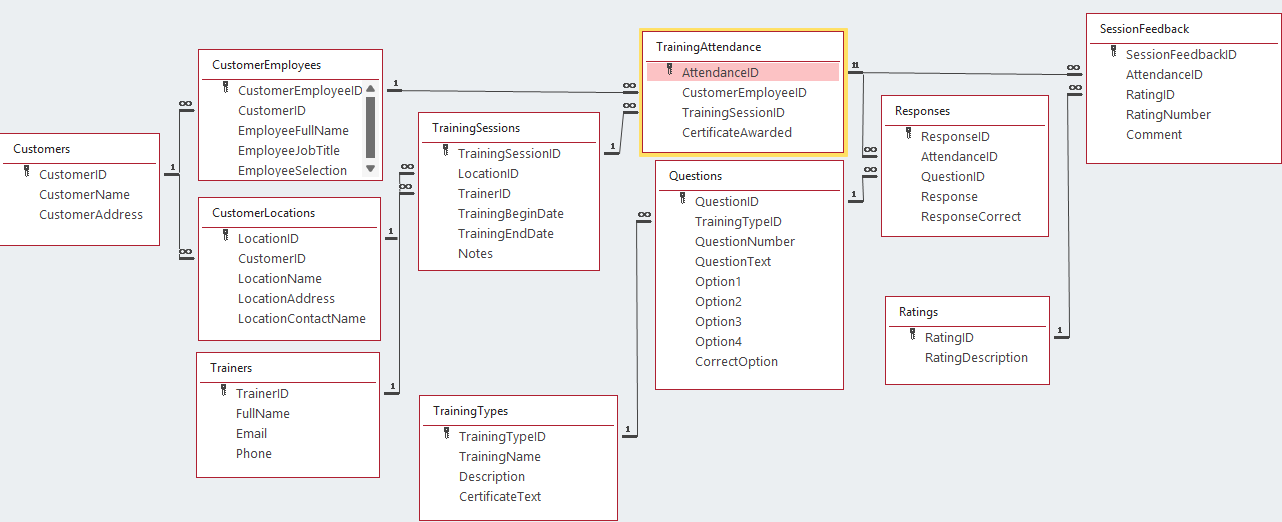Select TrainingBeginDate field in TrainingSessions

click(511, 213)
